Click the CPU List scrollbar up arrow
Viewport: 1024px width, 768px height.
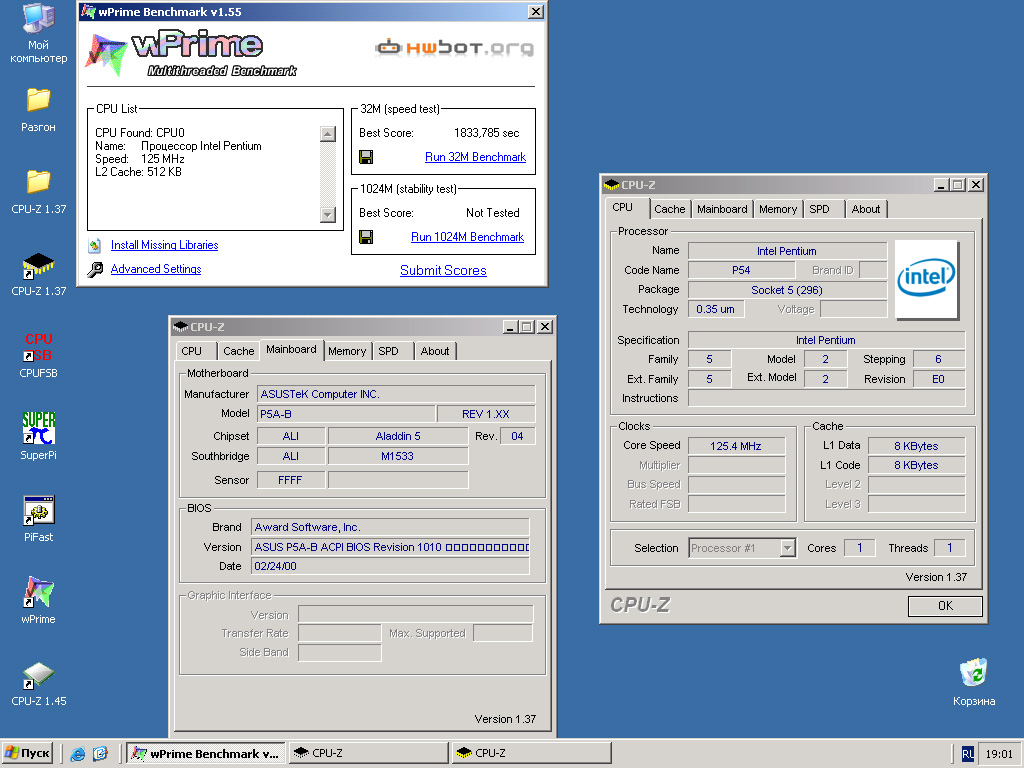(328, 133)
